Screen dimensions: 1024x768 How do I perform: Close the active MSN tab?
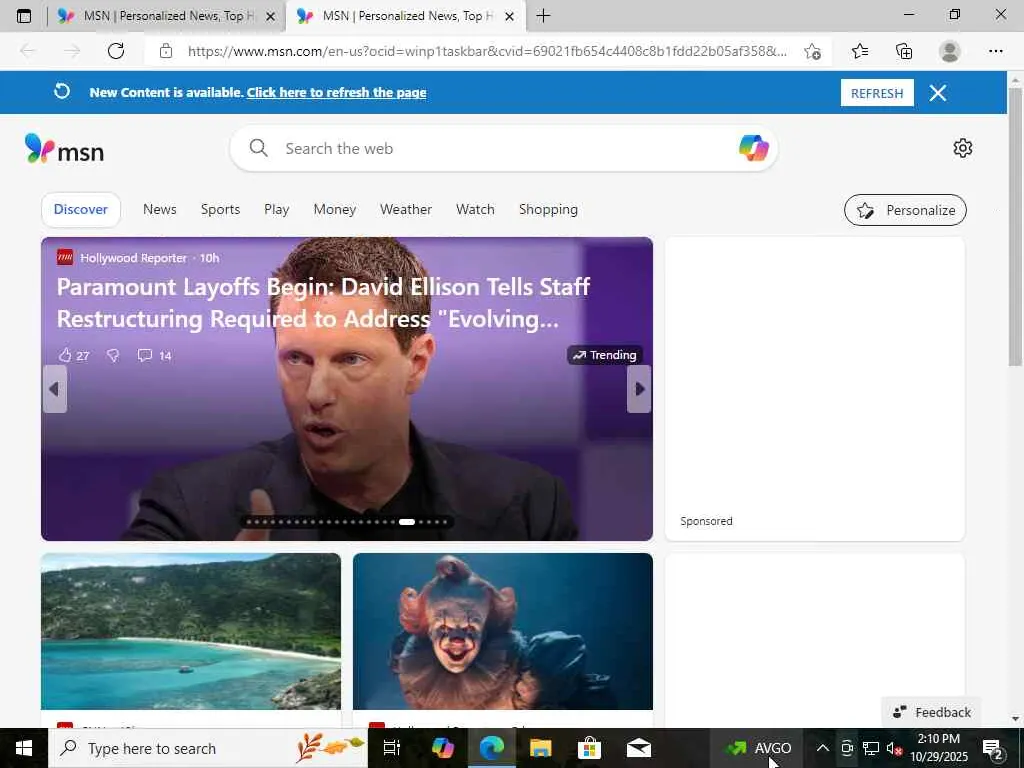[510, 16]
